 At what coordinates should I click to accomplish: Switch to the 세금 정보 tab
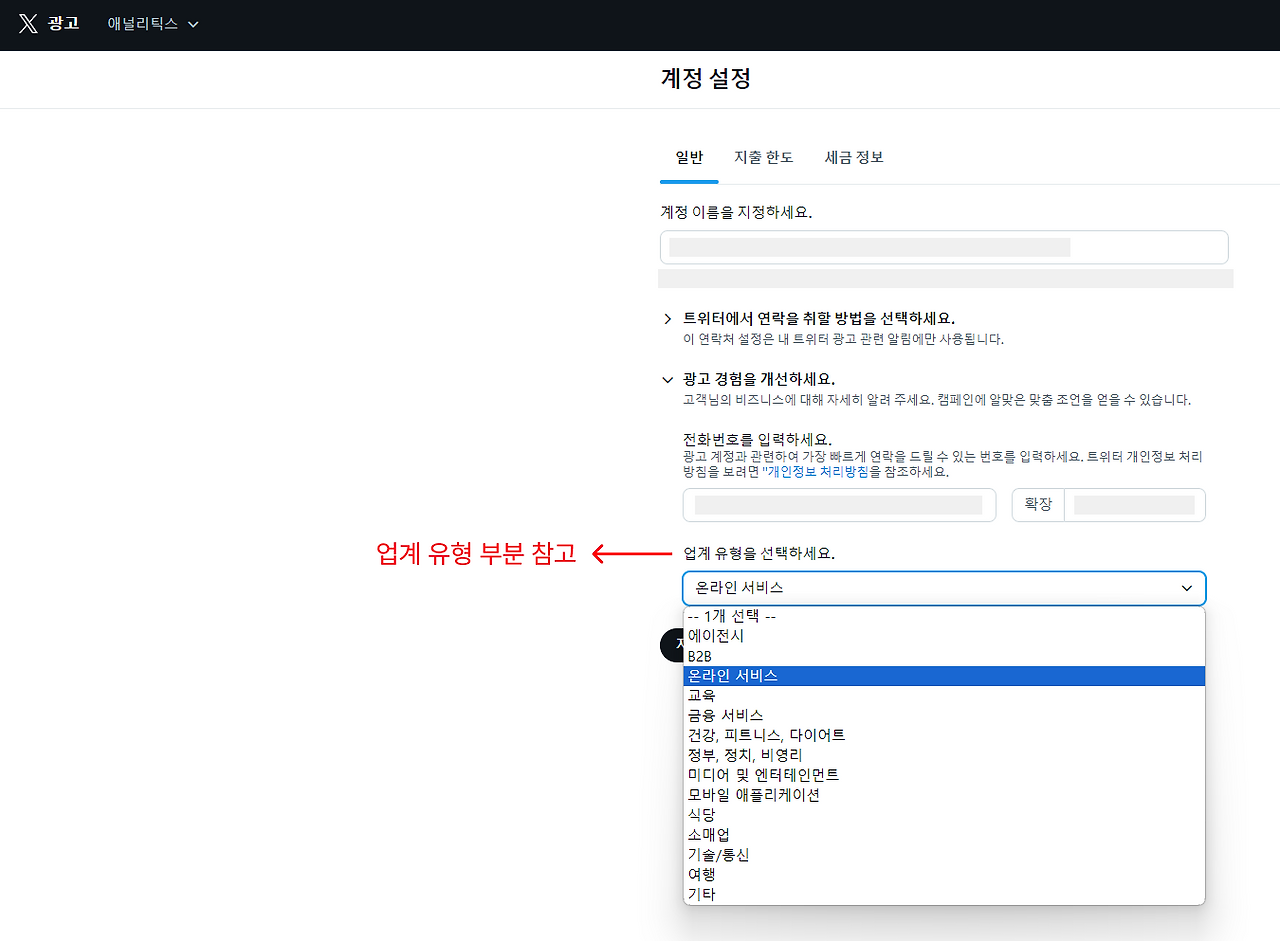coord(854,157)
